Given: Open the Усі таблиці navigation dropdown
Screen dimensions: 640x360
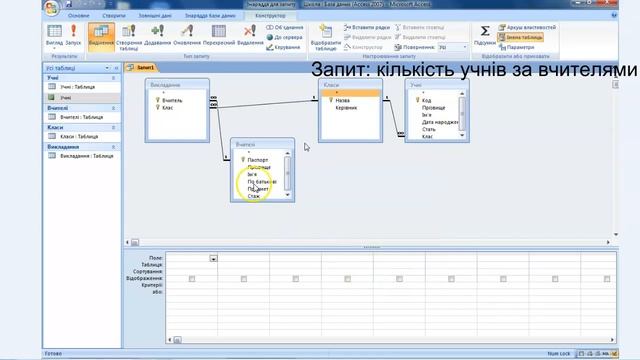Looking at the screenshot, I should 107,68.
